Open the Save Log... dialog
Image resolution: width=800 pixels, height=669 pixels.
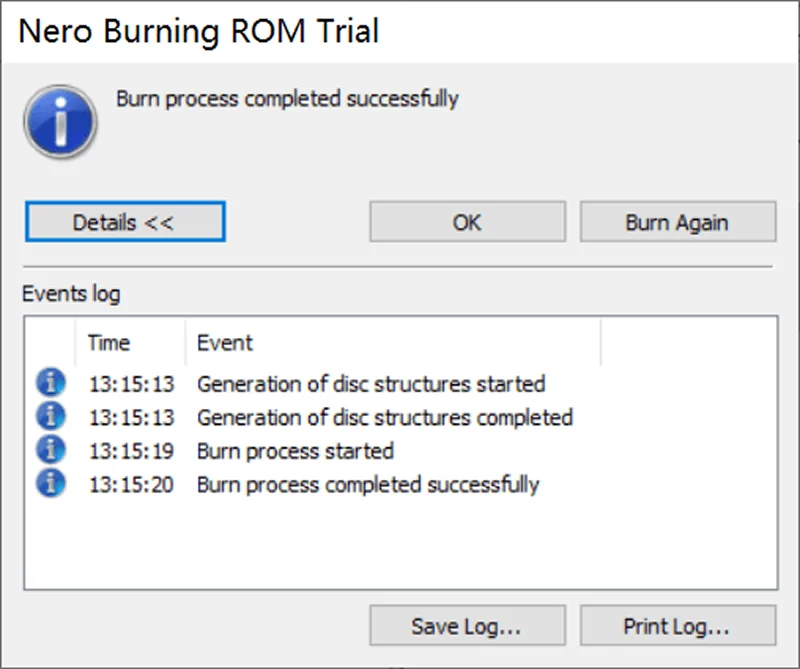(x=467, y=625)
